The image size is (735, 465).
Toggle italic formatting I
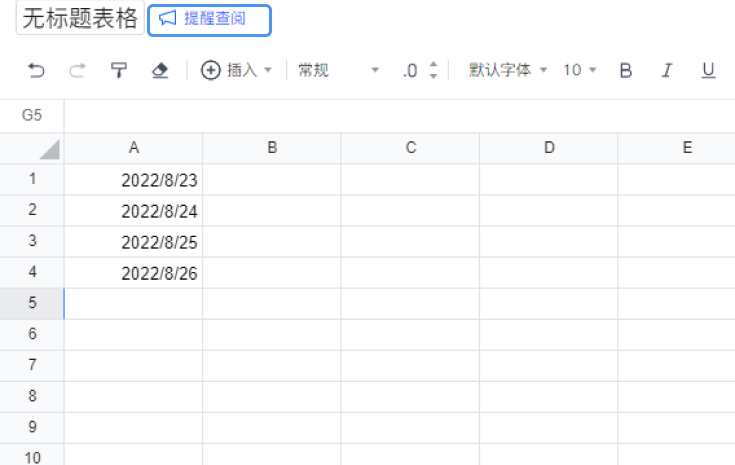pyautogui.click(x=667, y=71)
